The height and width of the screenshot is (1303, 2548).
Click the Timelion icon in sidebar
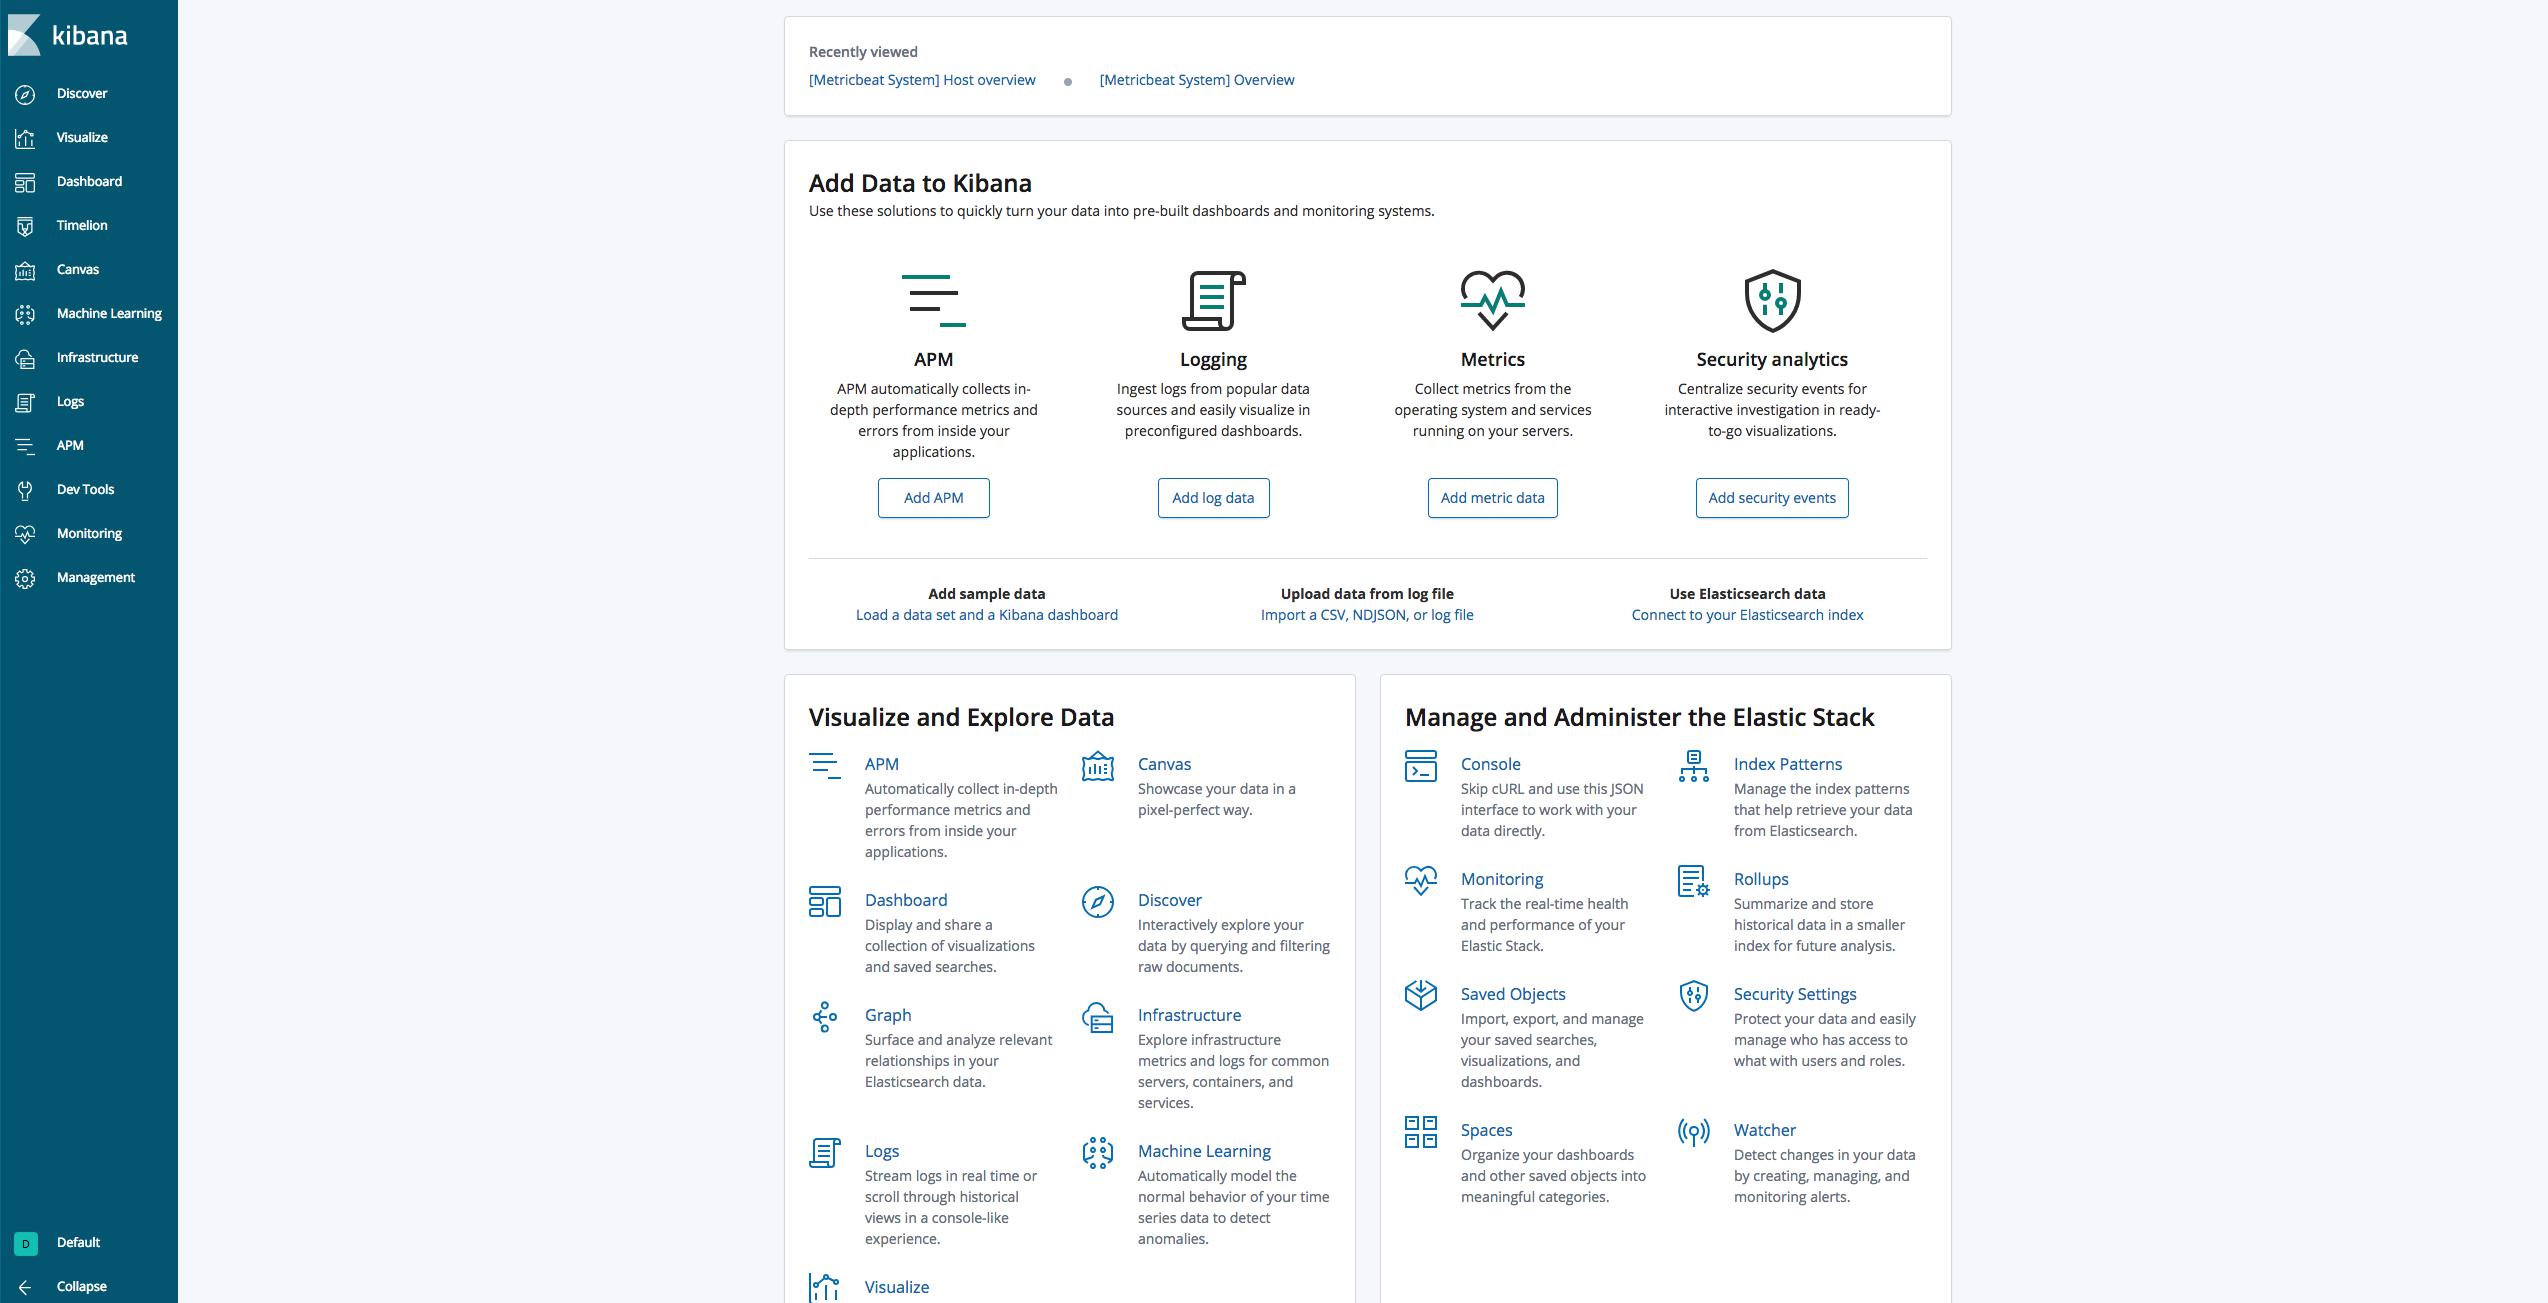pos(25,224)
